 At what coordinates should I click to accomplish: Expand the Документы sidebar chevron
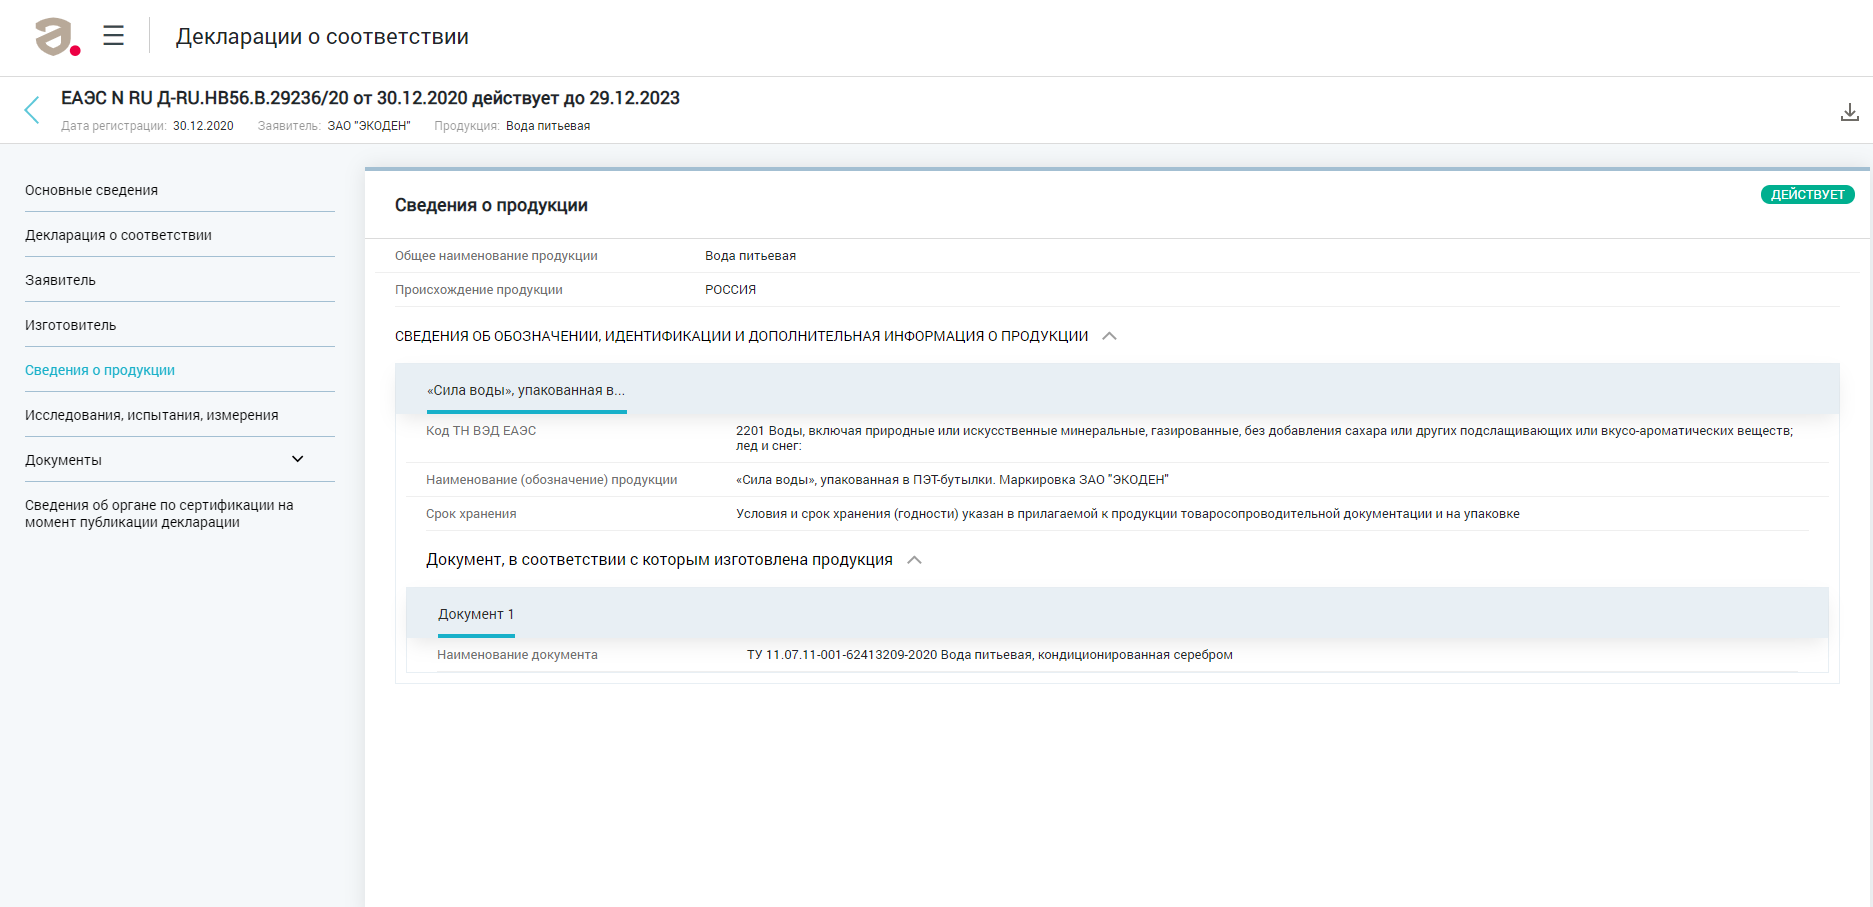coord(297,459)
